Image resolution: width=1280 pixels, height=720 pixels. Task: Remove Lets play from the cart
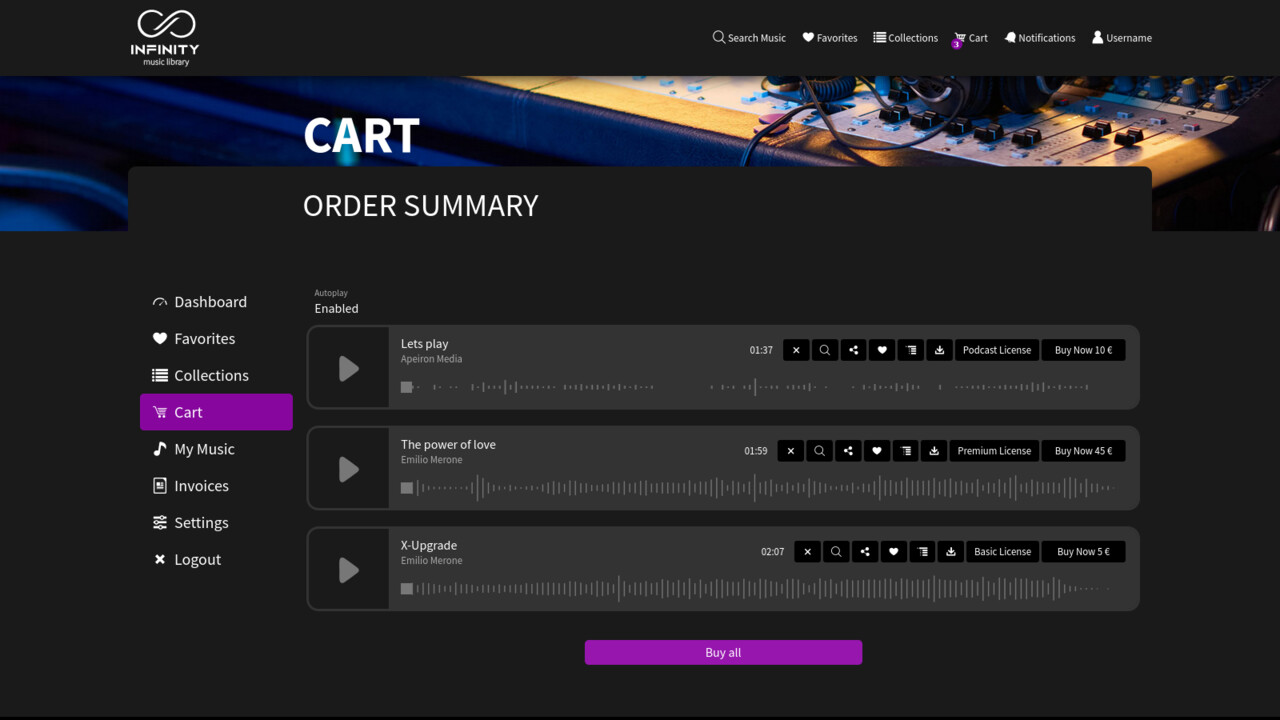(x=796, y=350)
